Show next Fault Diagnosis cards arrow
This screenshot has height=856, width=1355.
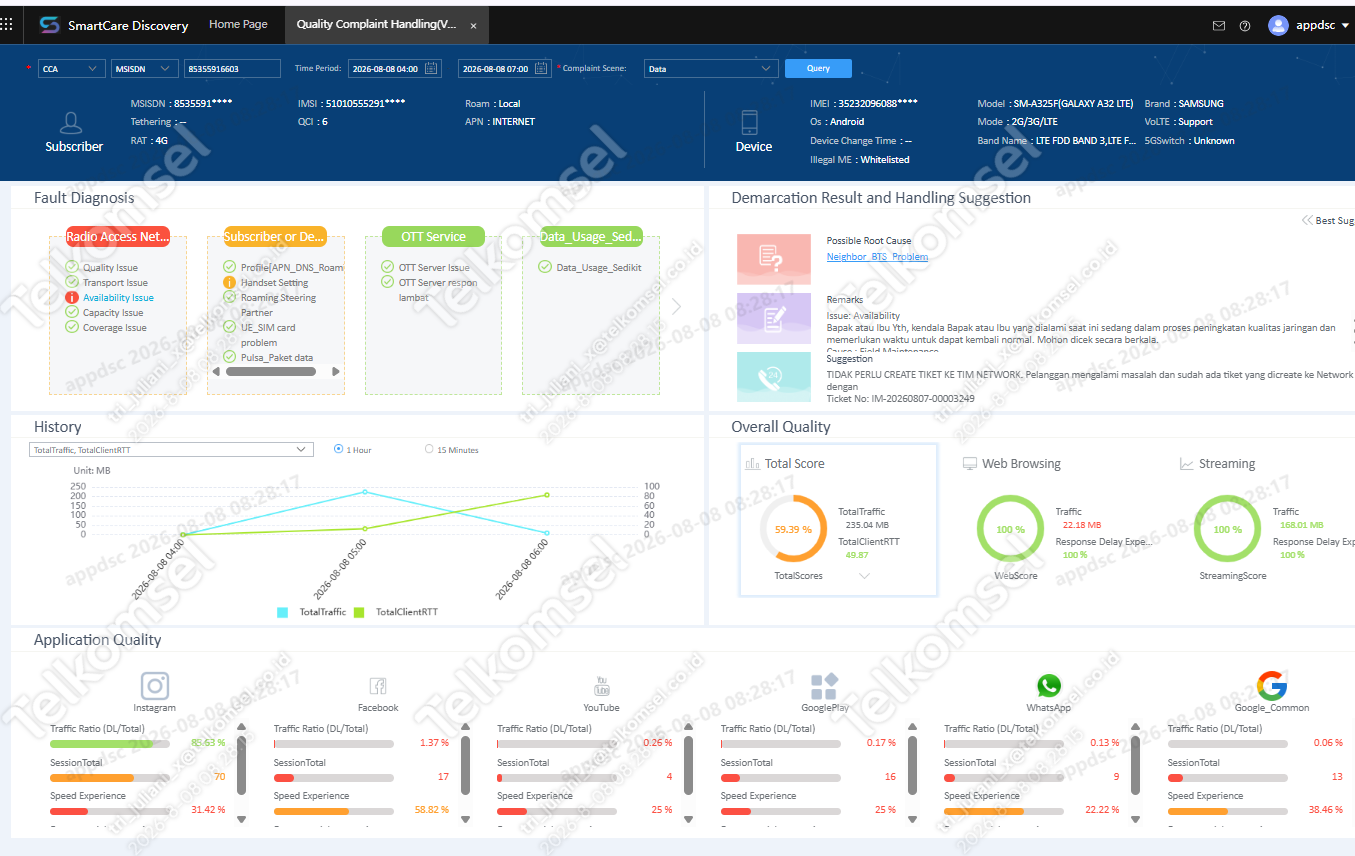click(x=677, y=306)
